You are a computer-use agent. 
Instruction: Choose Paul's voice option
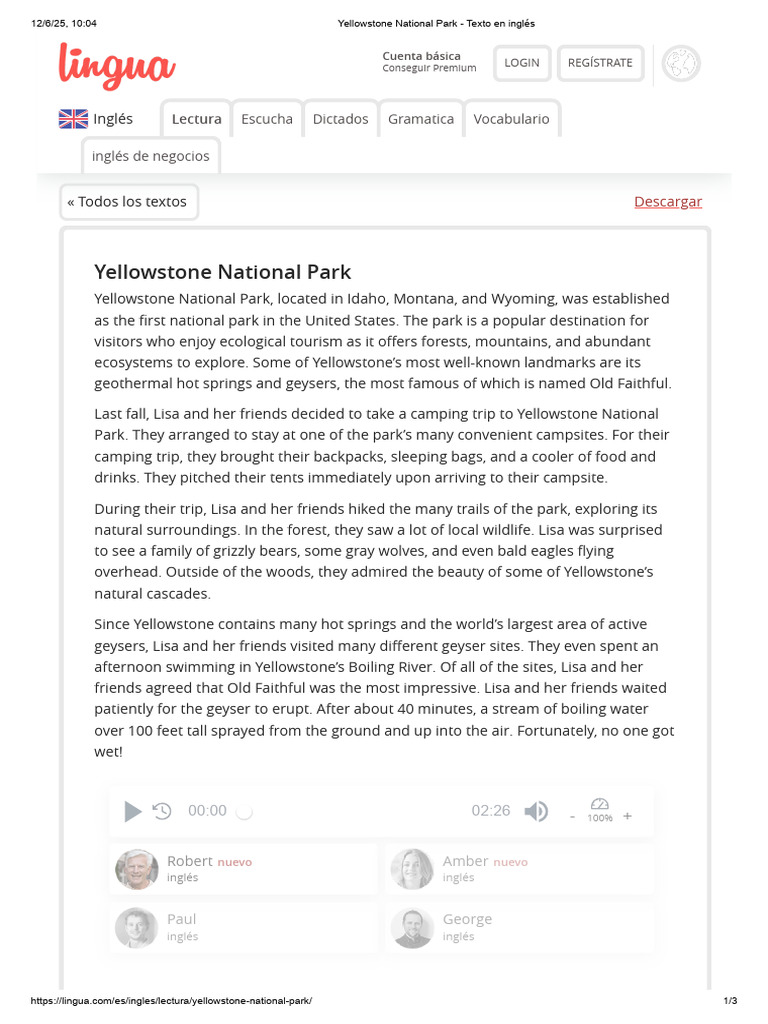(243, 927)
